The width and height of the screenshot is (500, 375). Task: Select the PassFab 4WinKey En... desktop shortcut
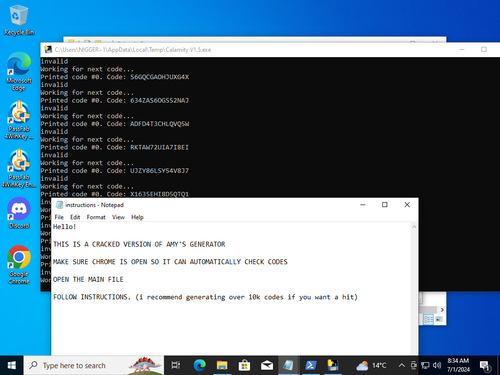pyautogui.click(x=19, y=168)
